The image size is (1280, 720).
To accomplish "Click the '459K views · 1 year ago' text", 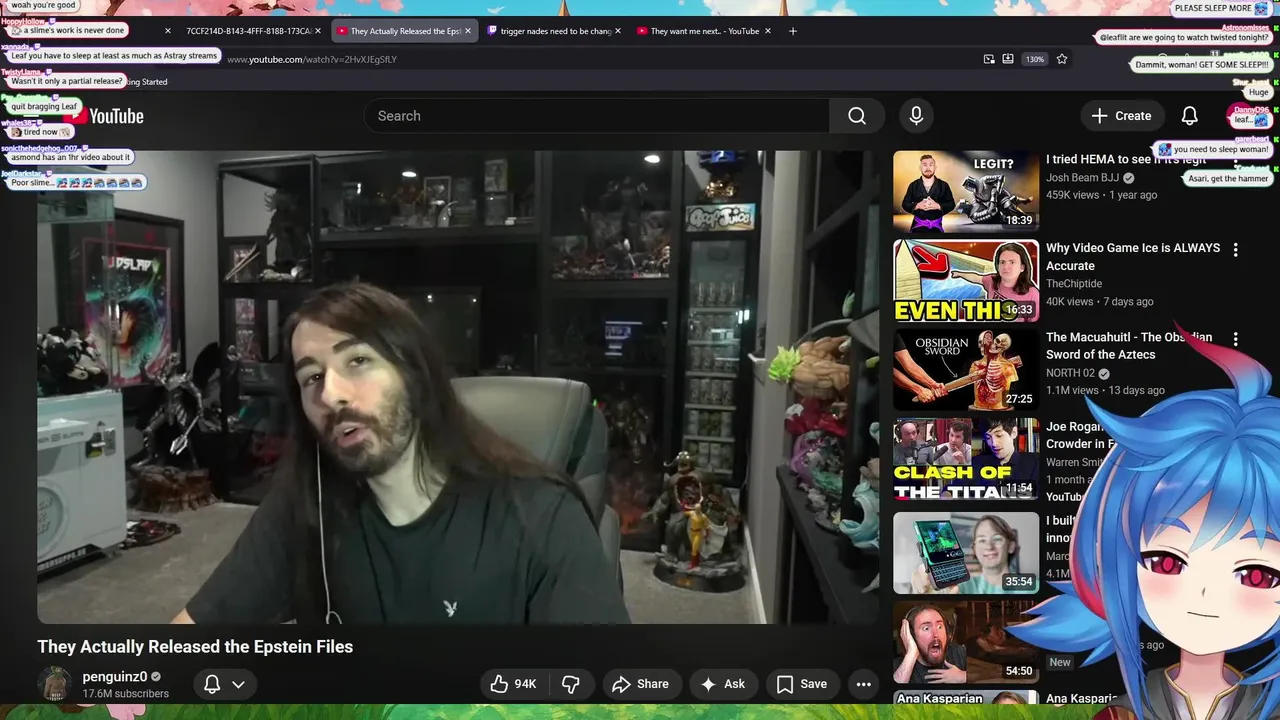I will coord(1102,196).
